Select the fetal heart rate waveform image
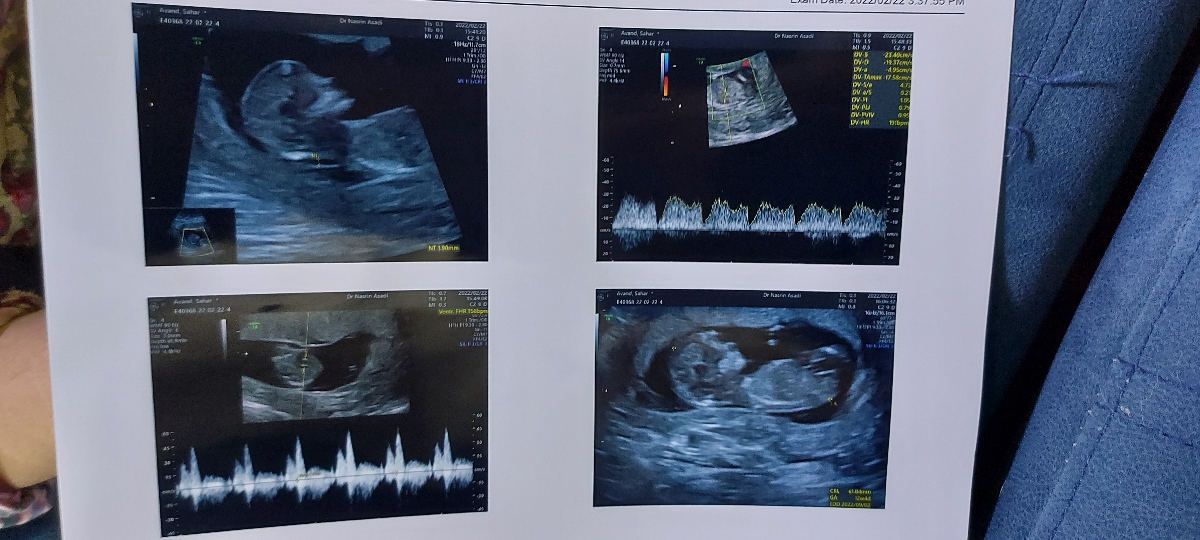Image resolution: width=1200 pixels, height=540 pixels. point(318,412)
